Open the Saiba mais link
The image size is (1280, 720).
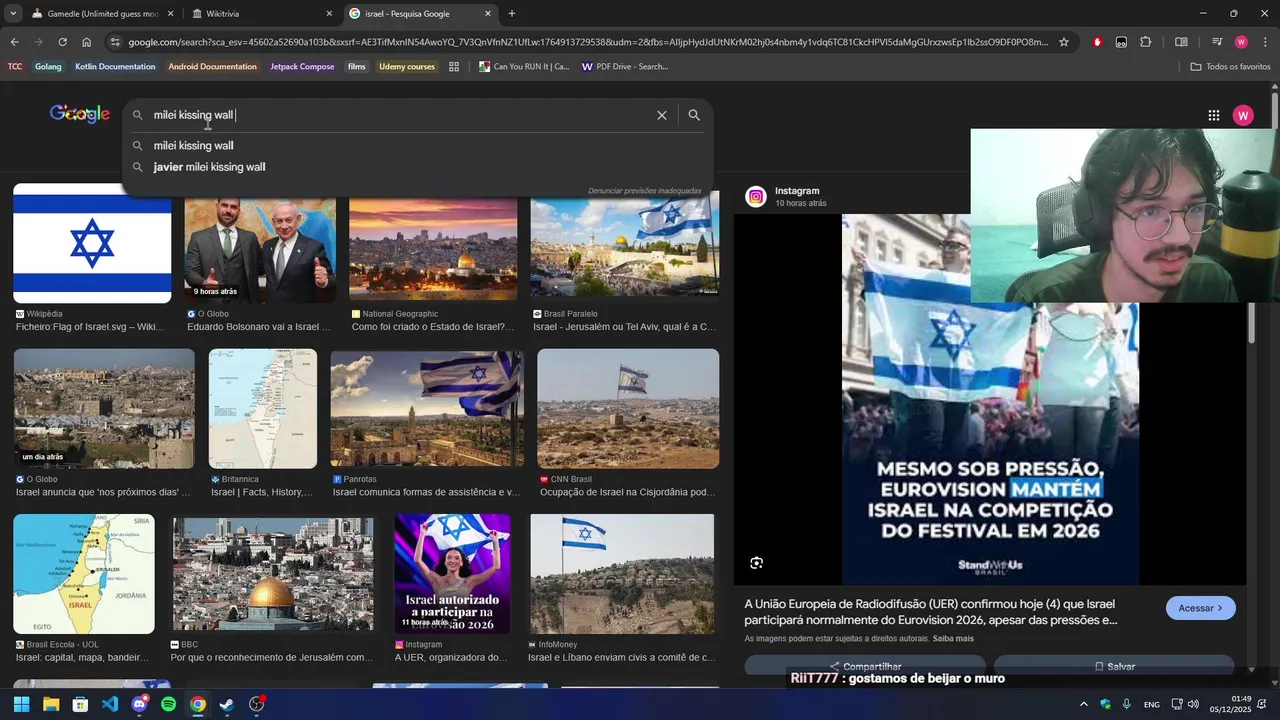point(953,638)
